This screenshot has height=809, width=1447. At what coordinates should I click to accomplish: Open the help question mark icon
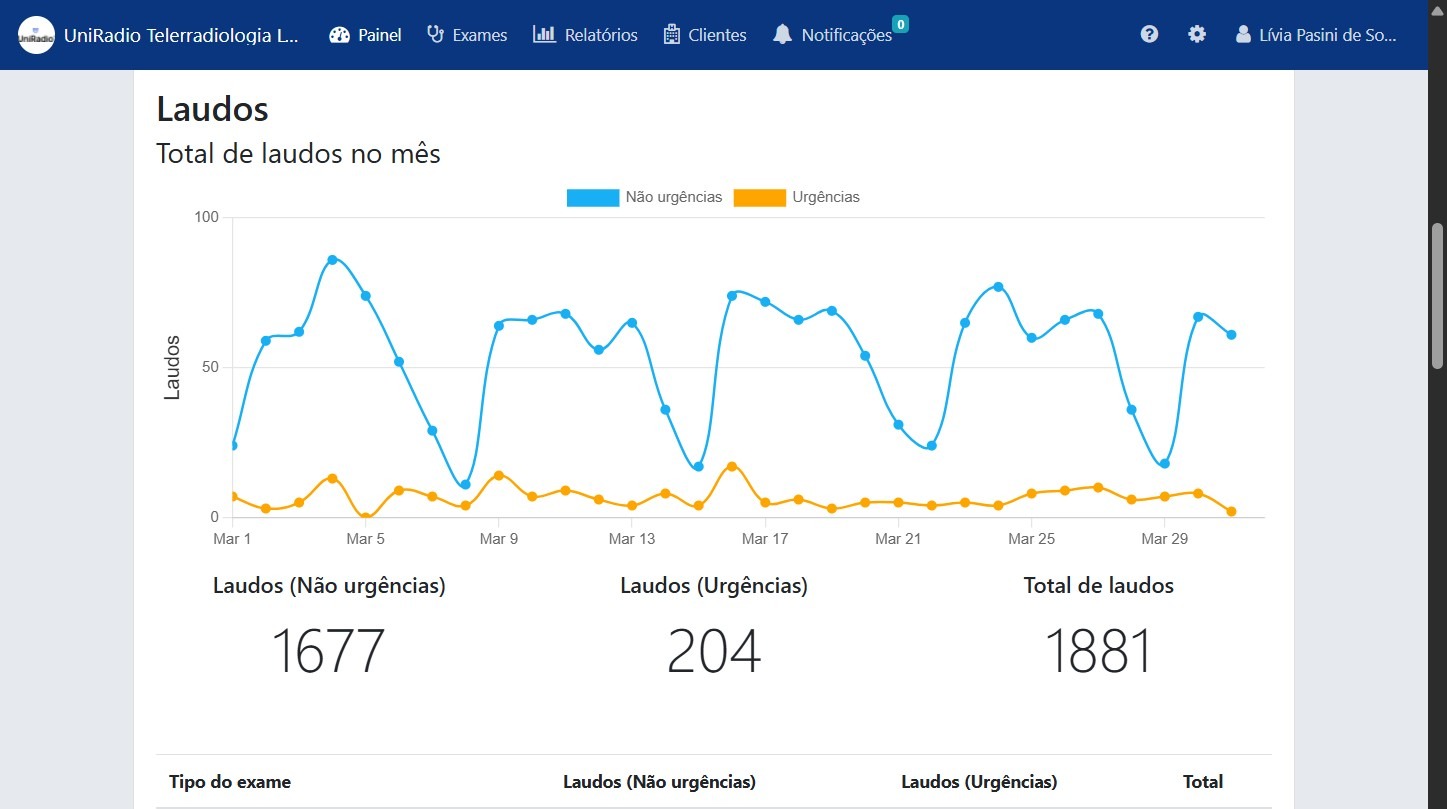(x=1148, y=34)
